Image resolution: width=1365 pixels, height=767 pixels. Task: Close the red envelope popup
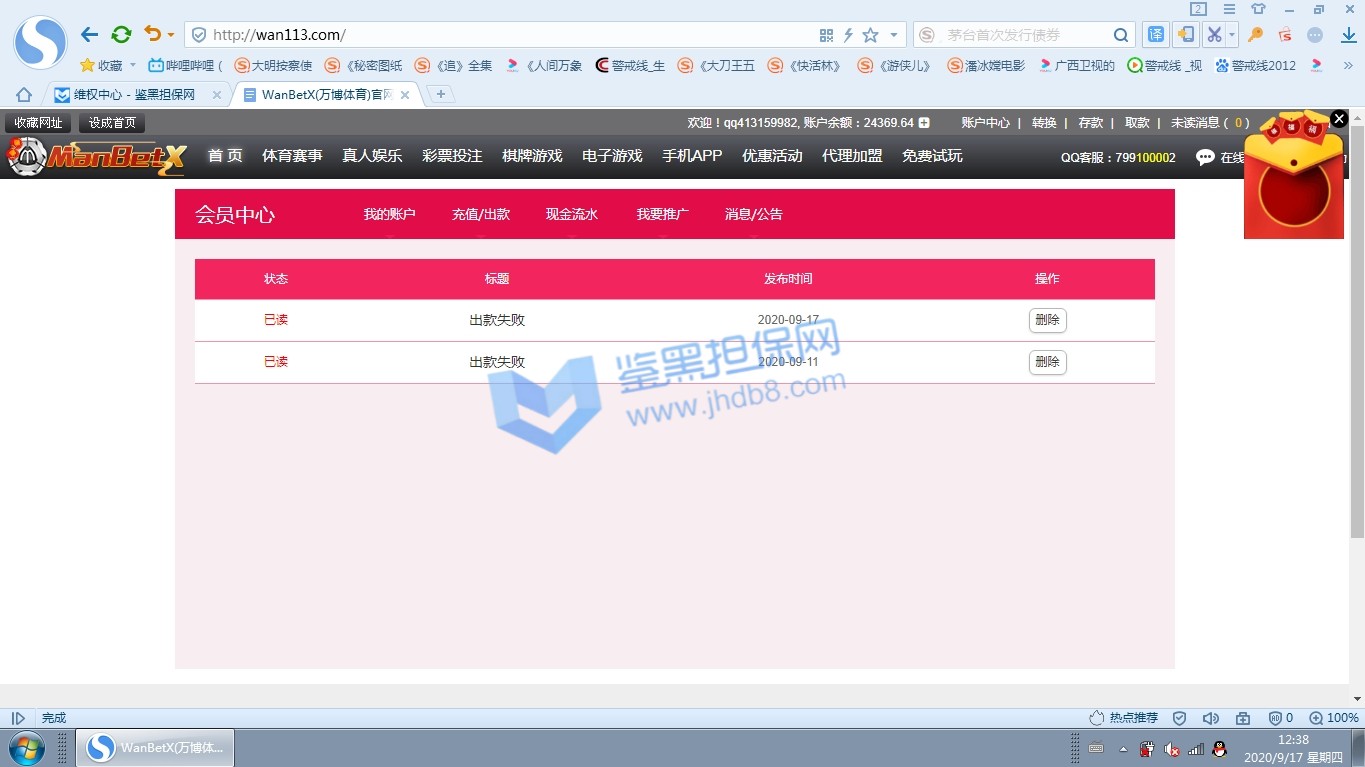click(x=1339, y=119)
